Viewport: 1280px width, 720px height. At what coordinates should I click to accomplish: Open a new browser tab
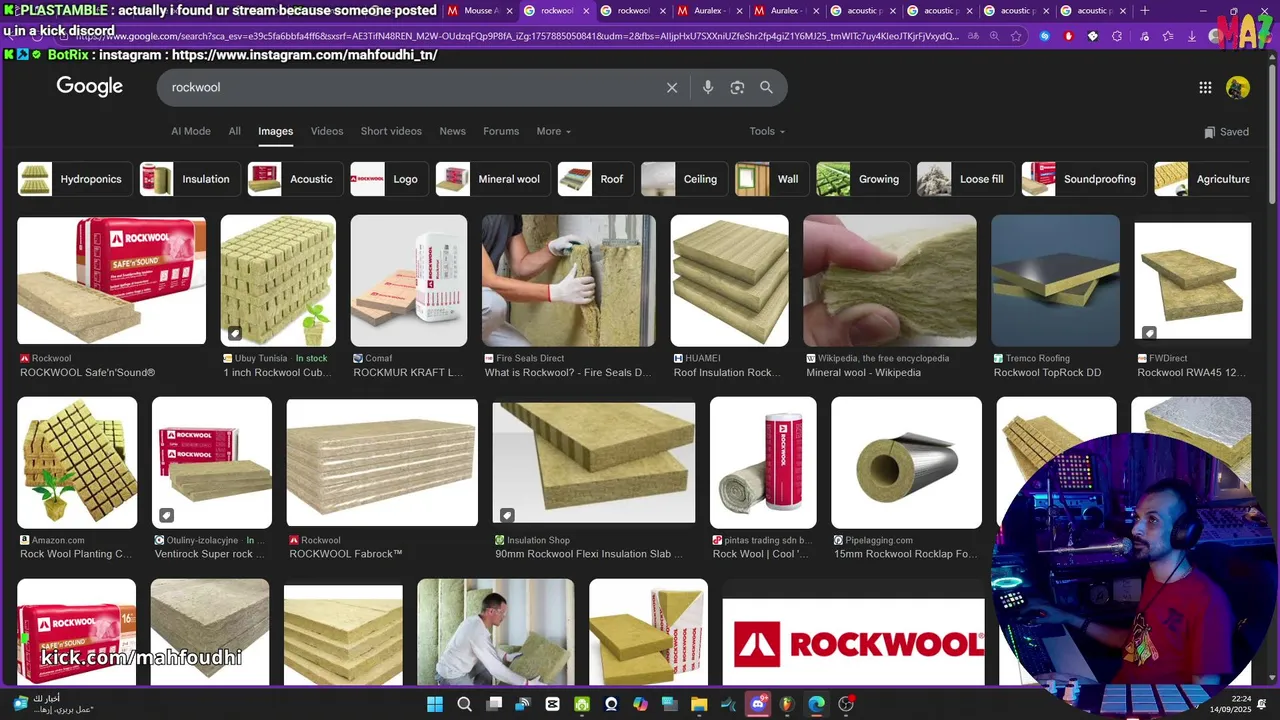click(x=1145, y=11)
